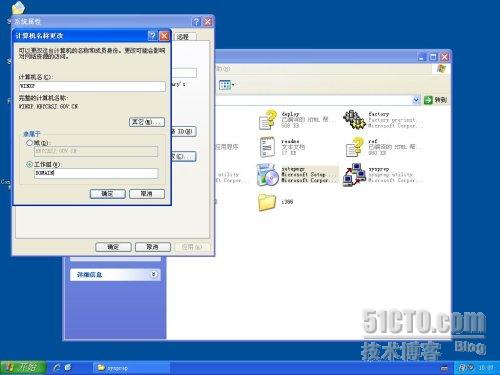Launch Internet Explorer from quick launch
Screen dimensions: 500x375
click(x=57, y=367)
